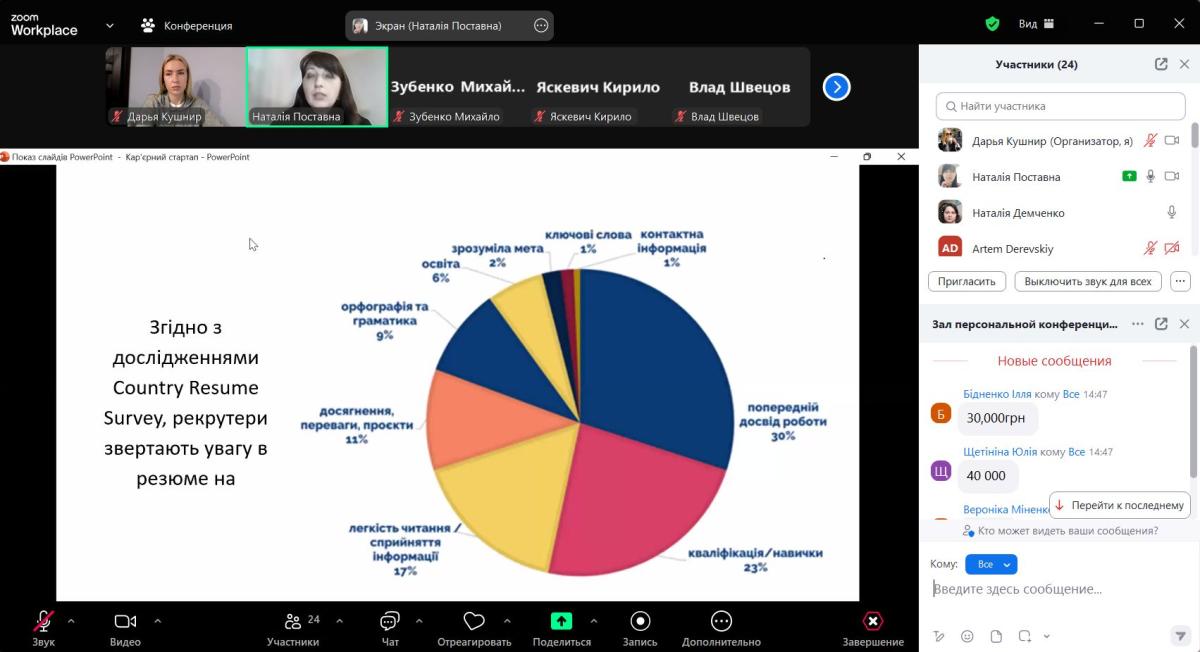1200x652 pixels.
Task: Click sender name Щетініна Юлія
Action: (1000, 452)
